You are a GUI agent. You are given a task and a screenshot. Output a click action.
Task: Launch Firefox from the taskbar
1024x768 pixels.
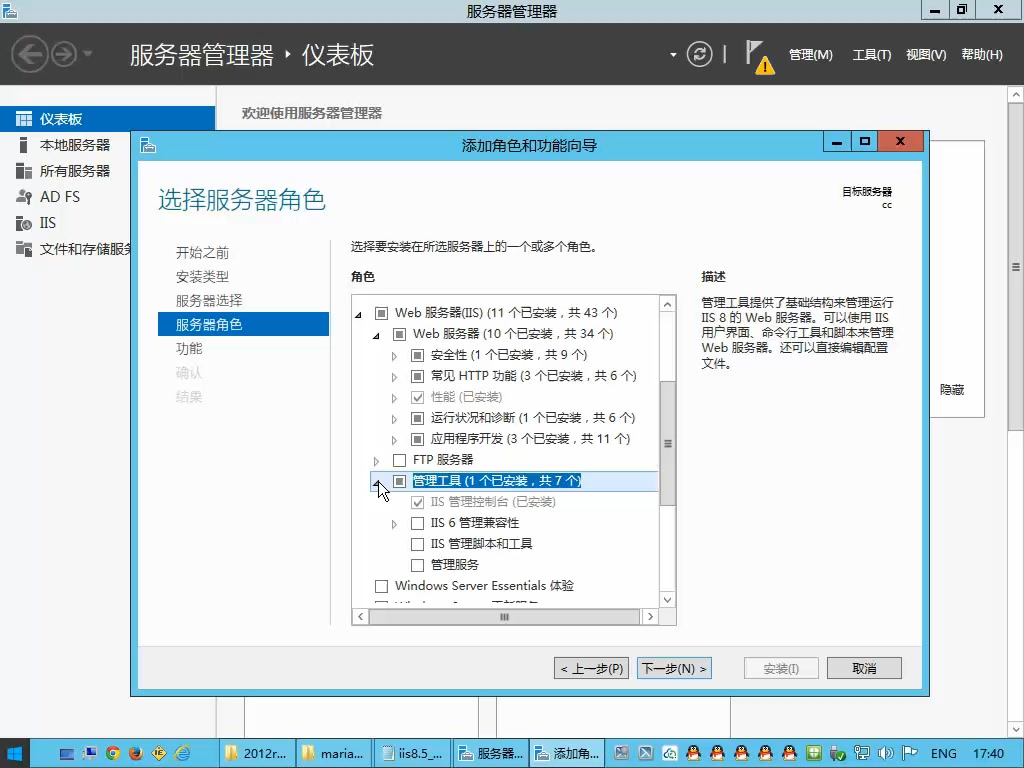coord(136,754)
